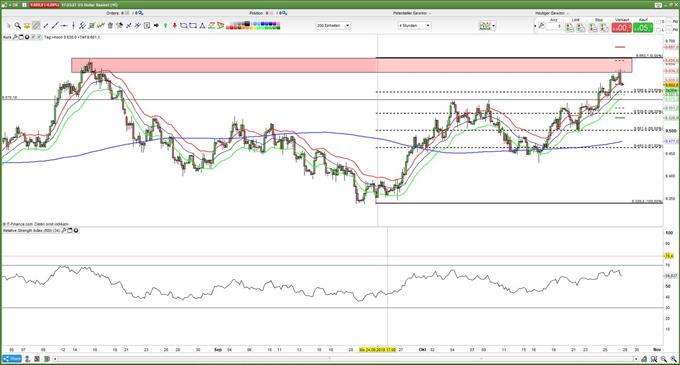
Task: Click the wrench icon next to Anz field
Action: 541,26
